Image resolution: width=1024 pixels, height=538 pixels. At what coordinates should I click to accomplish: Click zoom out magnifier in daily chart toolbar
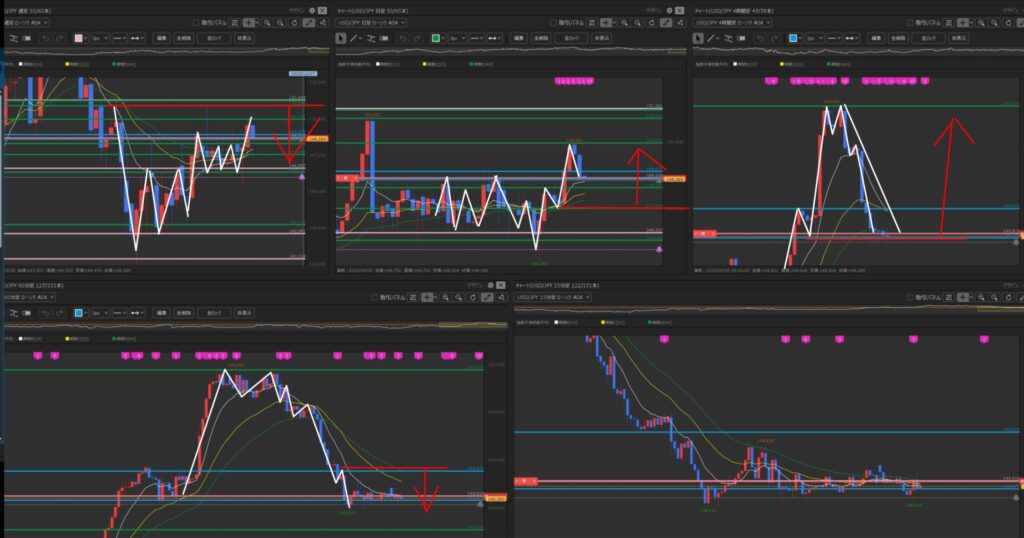(639, 20)
